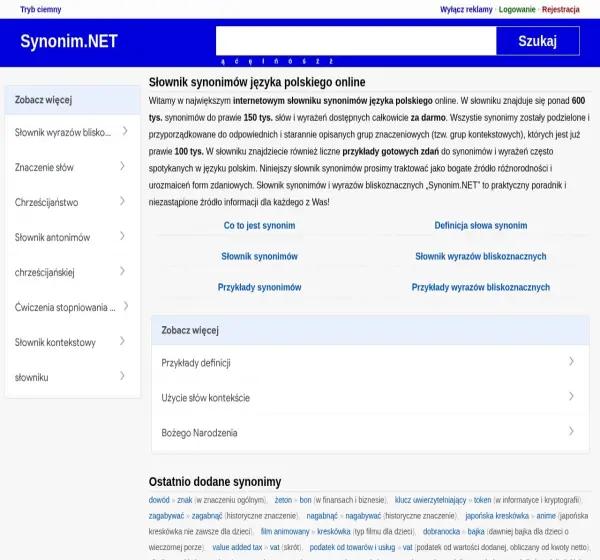Image resolution: width=600 pixels, height=560 pixels.
Task: Select Słownik kontekstowy sidebar item
Action: 73,342
